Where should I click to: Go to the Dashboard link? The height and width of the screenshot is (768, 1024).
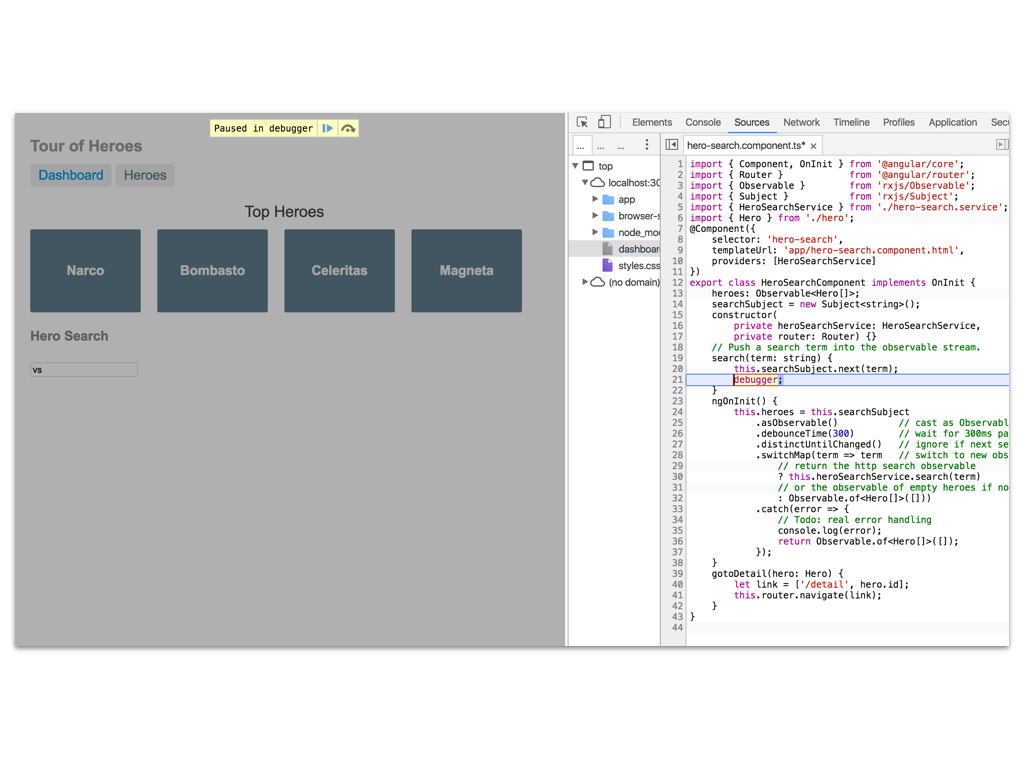pos(71,175)
